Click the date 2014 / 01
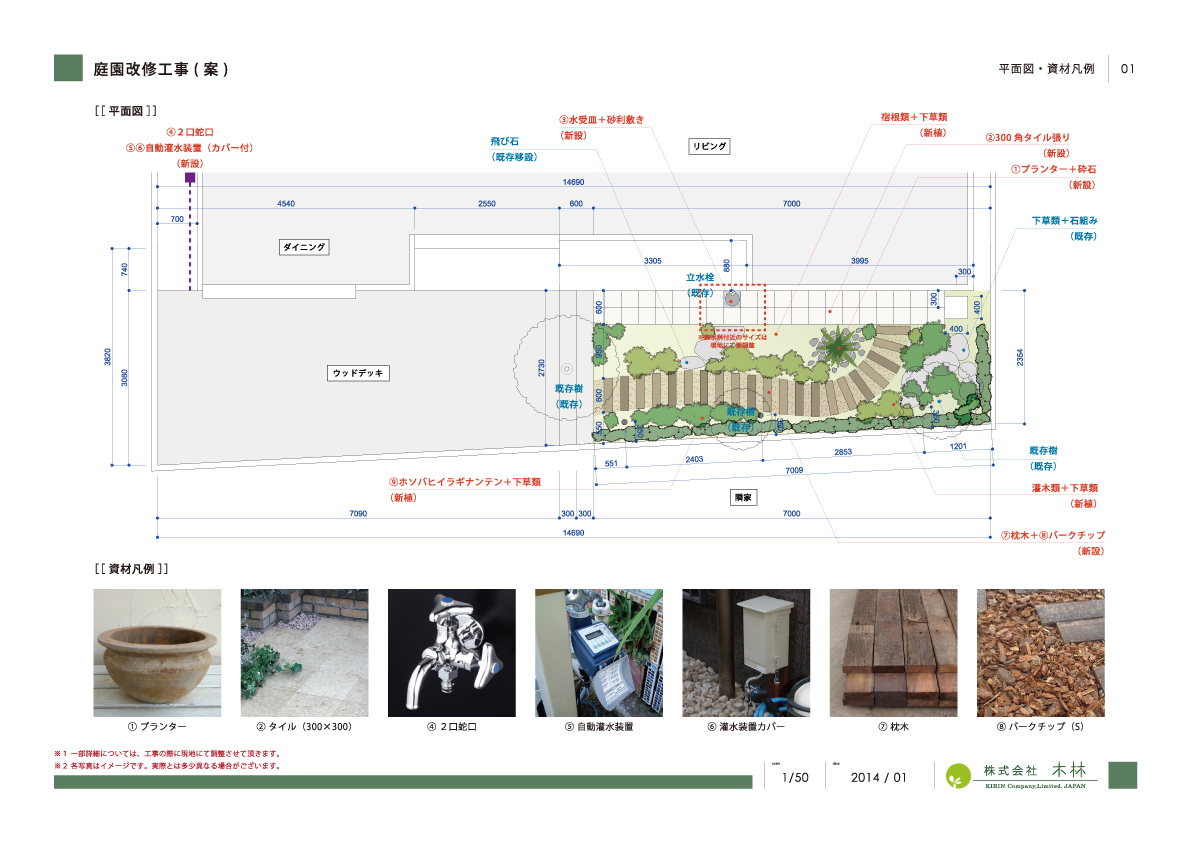Screen dimensions: 1191x842 click(x=879, y=777)
